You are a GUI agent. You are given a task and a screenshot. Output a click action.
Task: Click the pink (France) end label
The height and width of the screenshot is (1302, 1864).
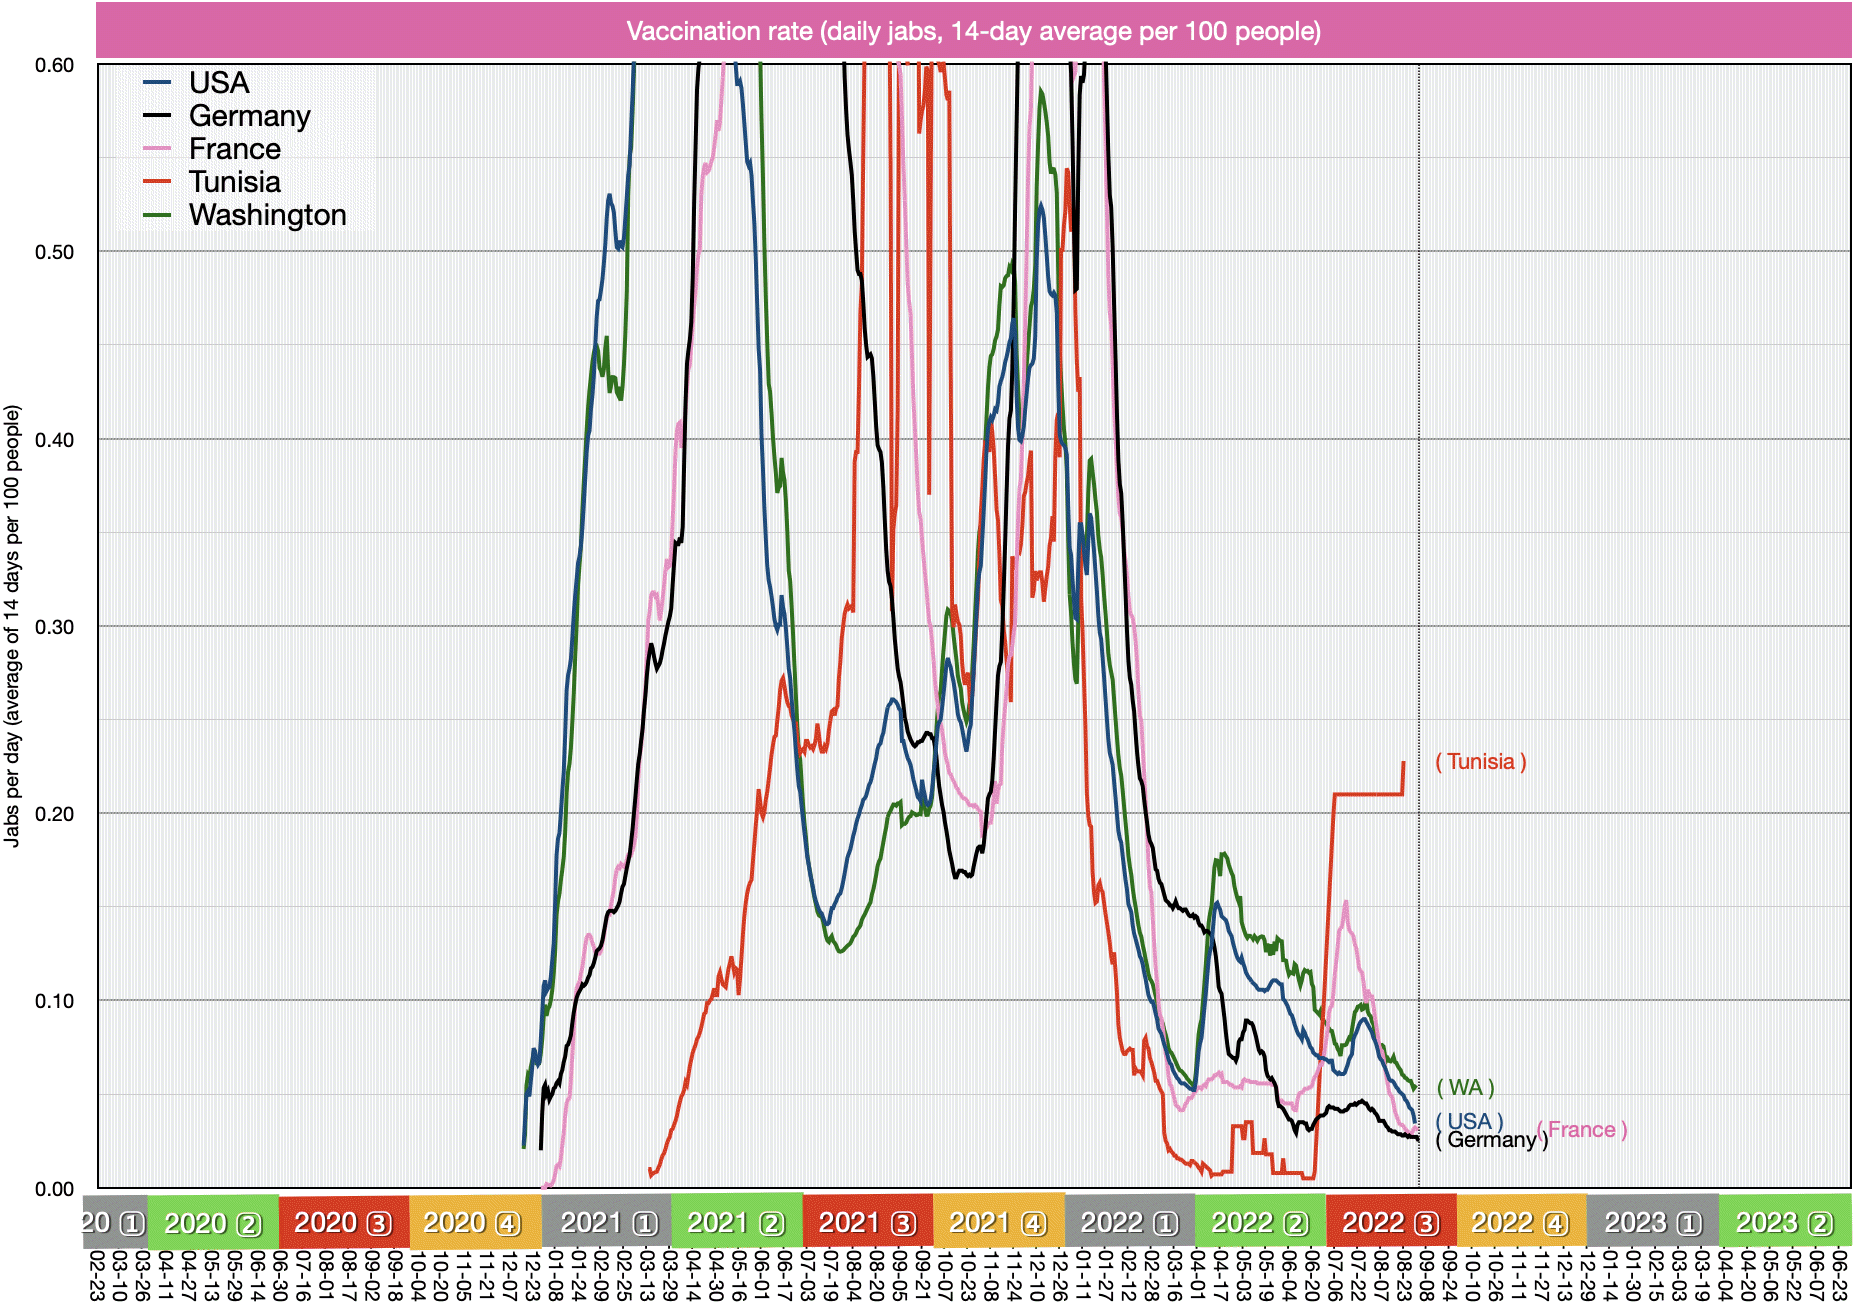pos(1583,1130)
